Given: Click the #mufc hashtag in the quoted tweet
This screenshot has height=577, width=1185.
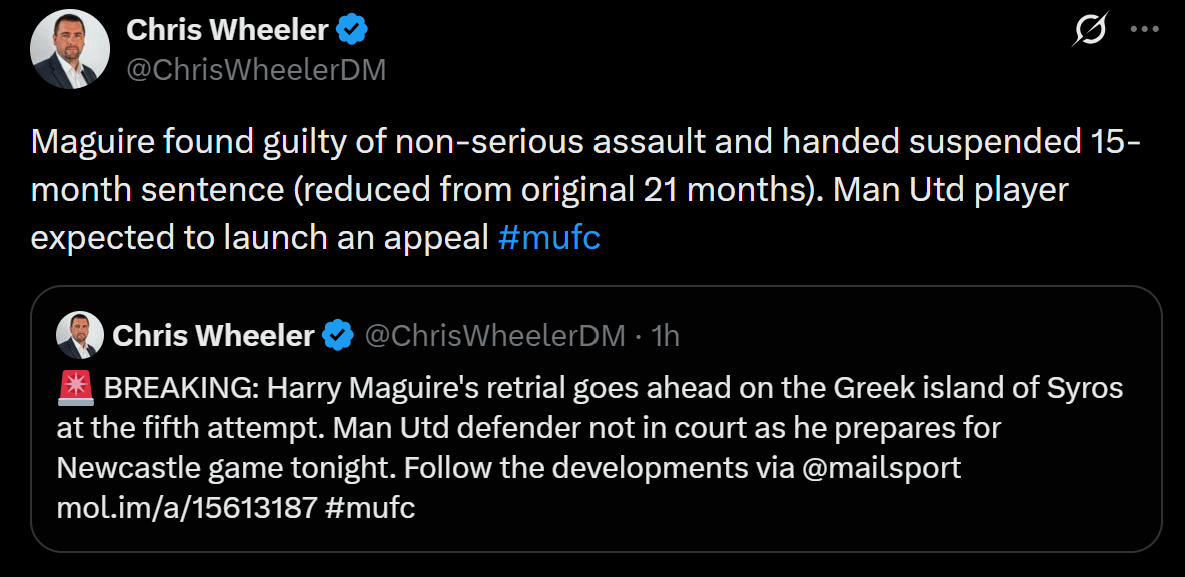Looking at the screenshot, I should [x=370, y=508].
